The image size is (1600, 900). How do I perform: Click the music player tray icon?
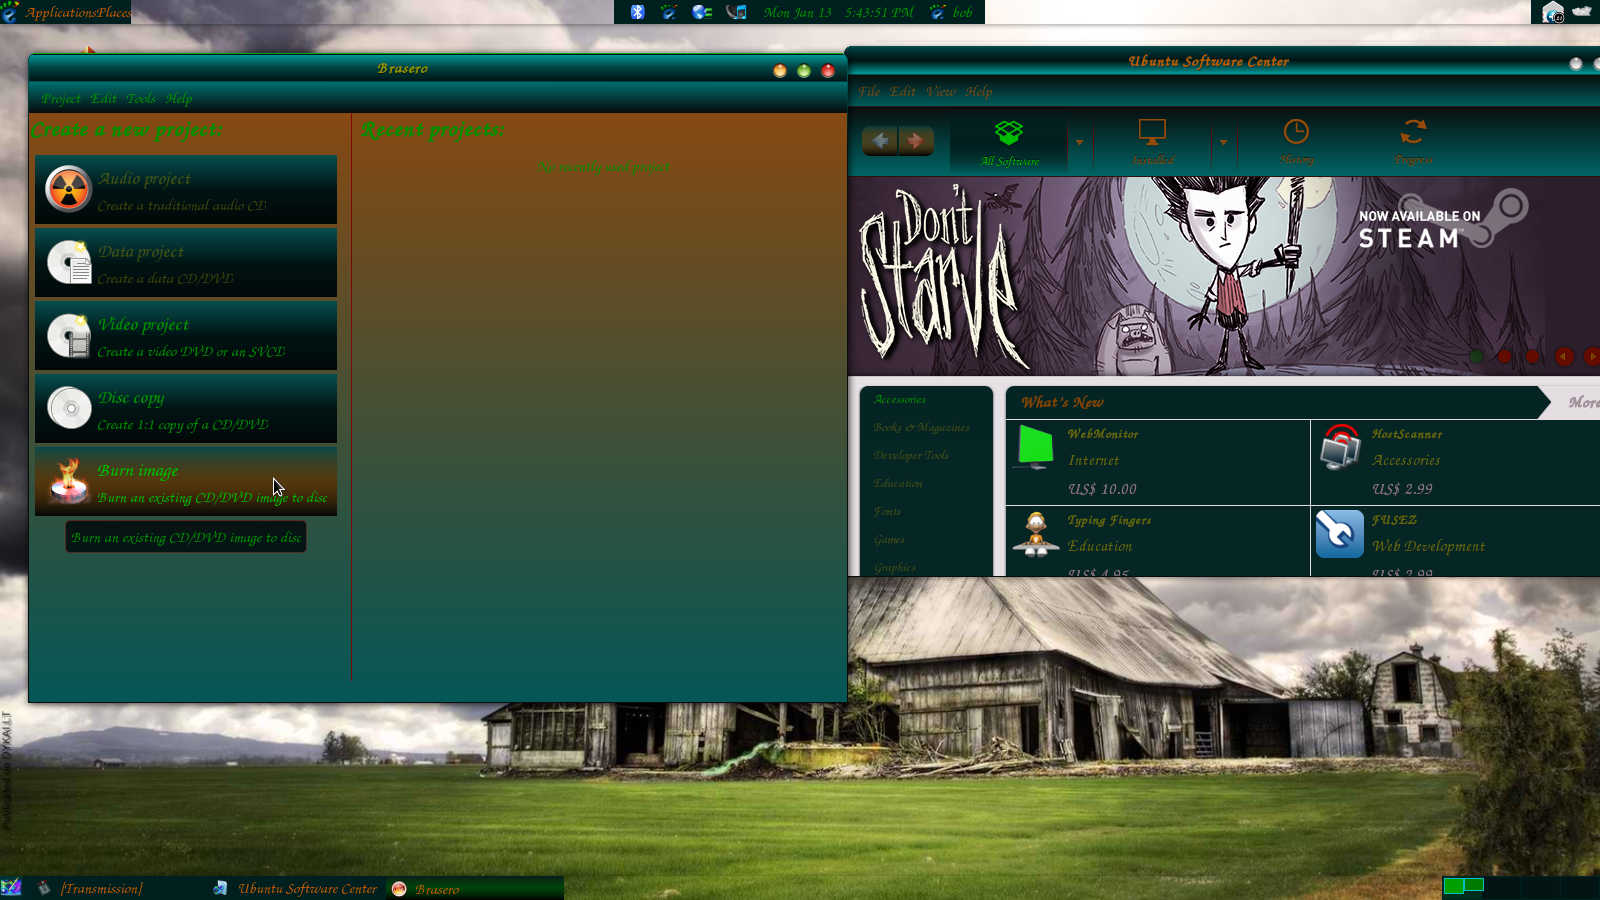[x=736, y=12]
